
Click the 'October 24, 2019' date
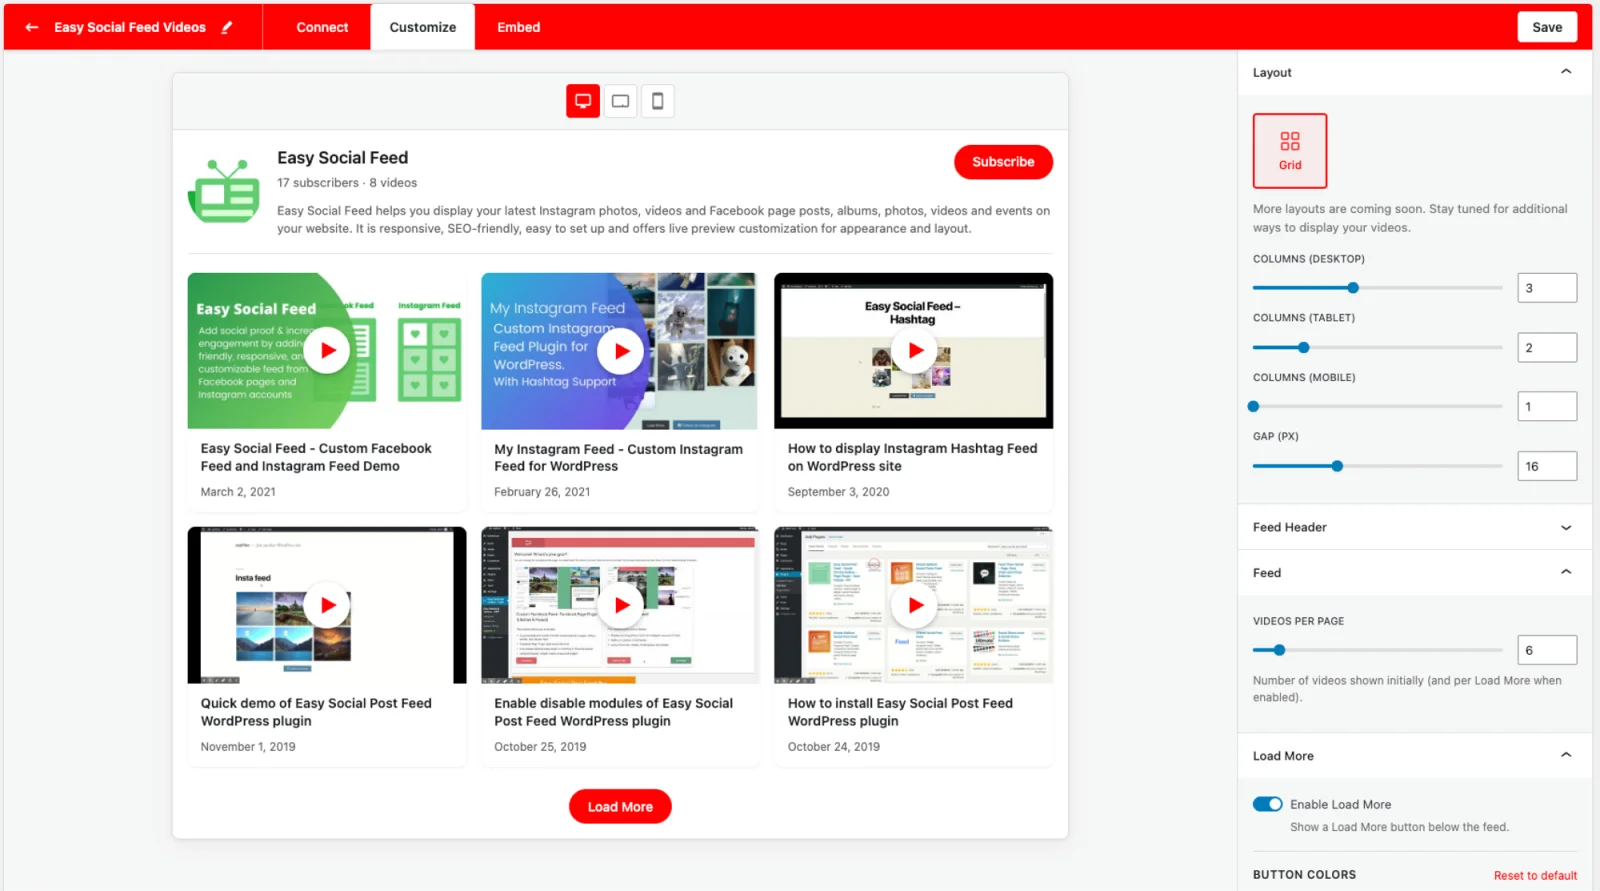pos(834,747)
